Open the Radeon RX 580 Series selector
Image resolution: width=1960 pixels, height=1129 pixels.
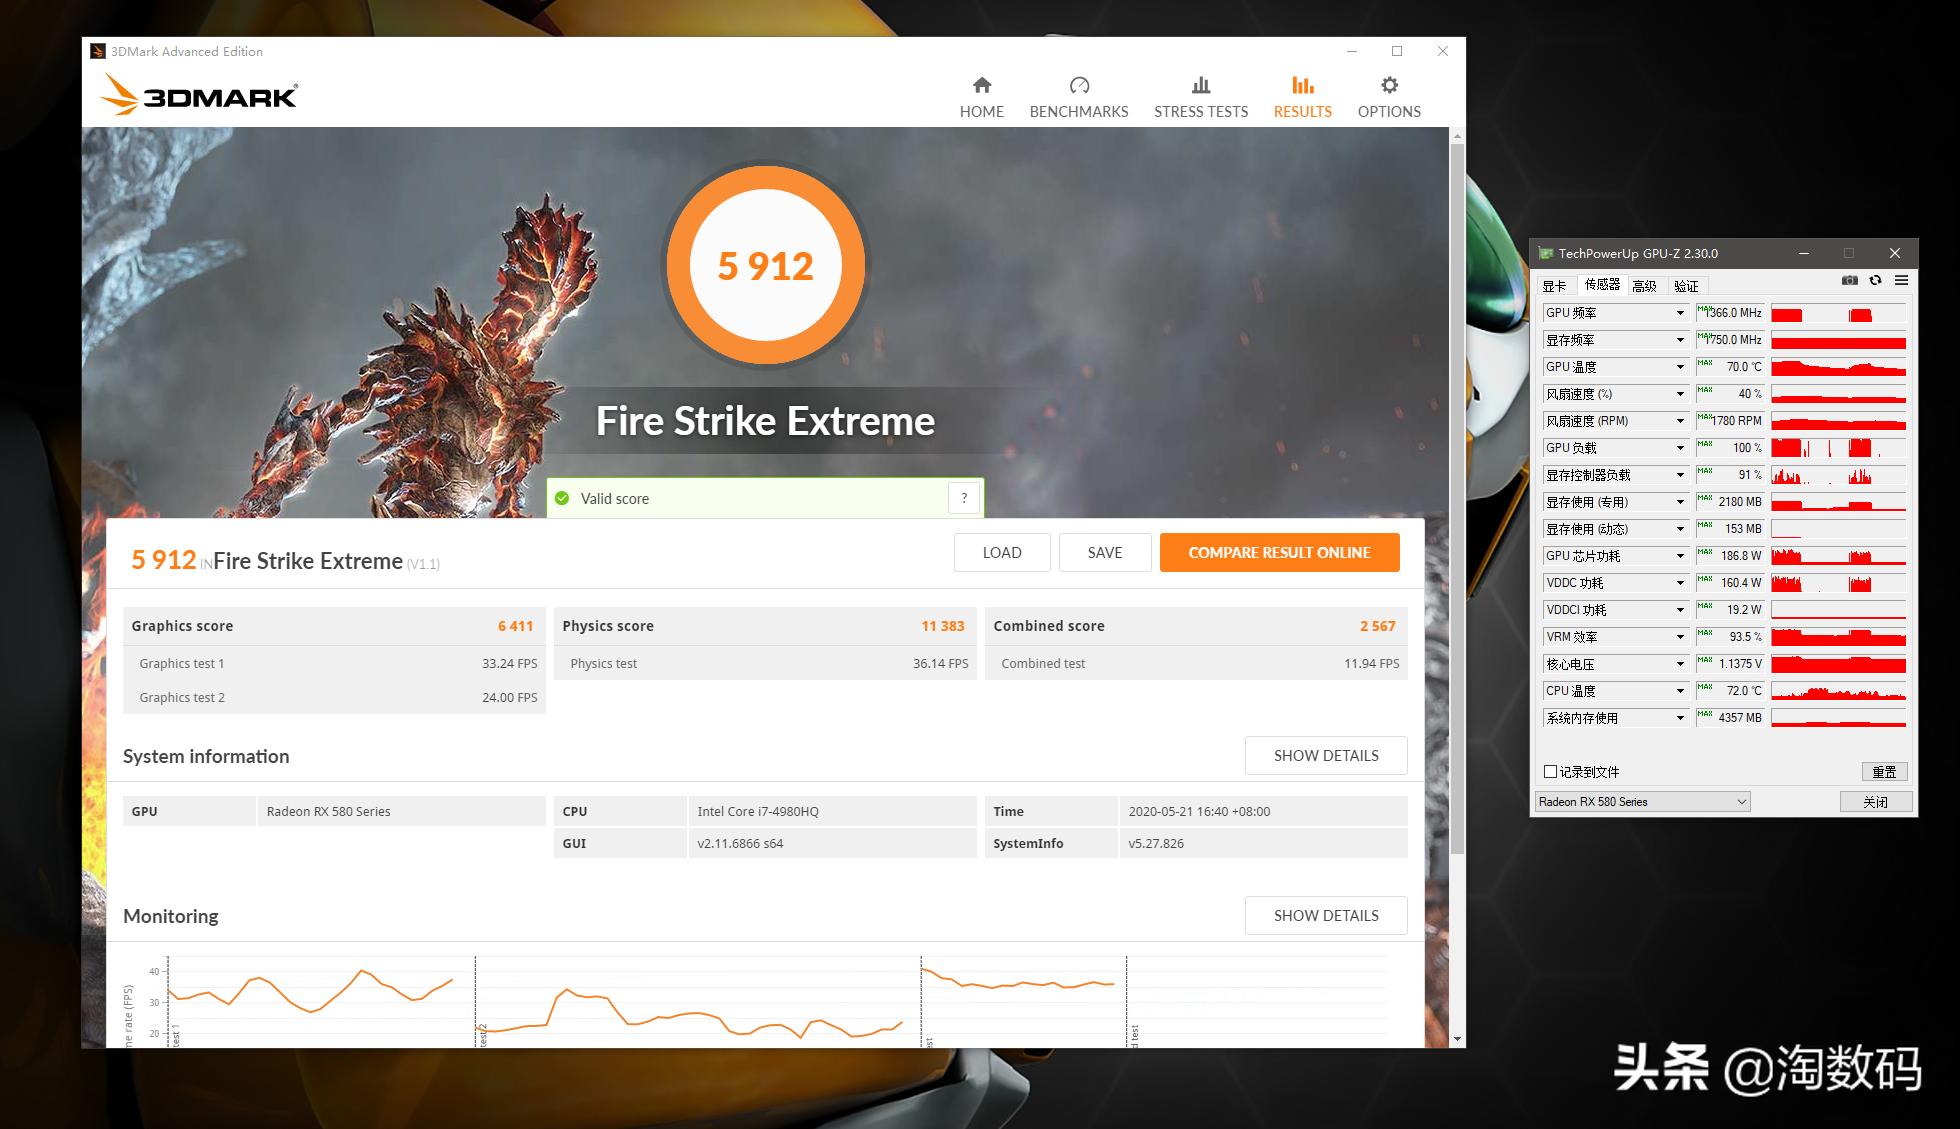tap(1642, 801)
